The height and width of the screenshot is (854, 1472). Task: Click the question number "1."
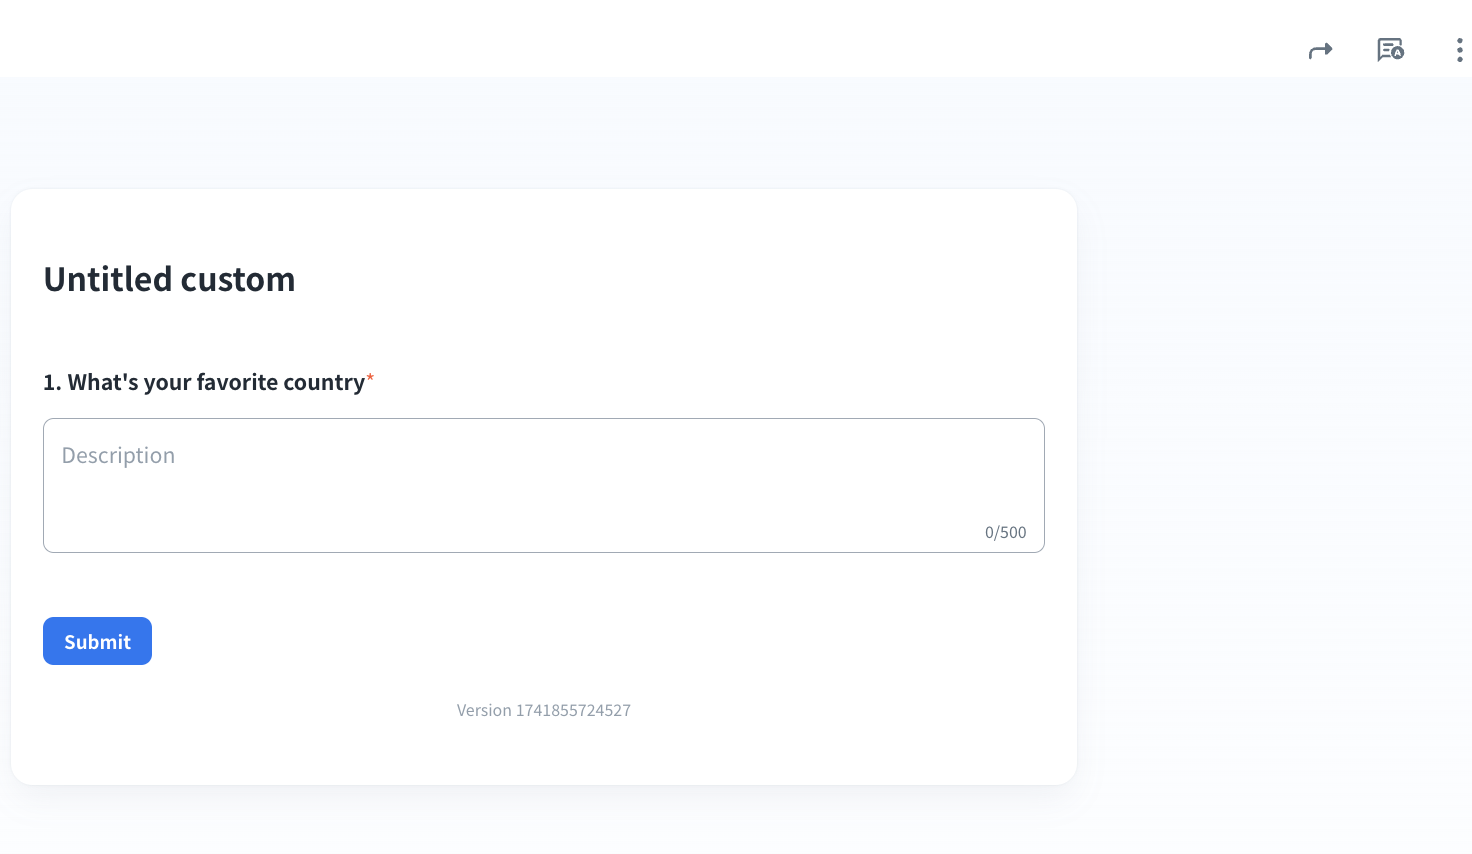52,382
